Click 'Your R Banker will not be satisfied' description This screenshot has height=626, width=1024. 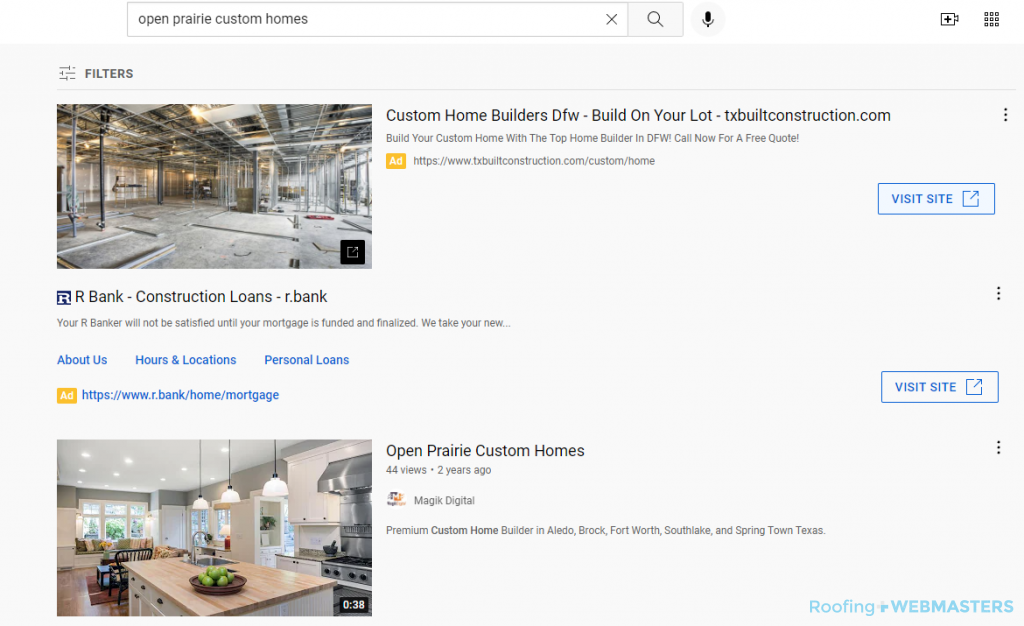283,323
